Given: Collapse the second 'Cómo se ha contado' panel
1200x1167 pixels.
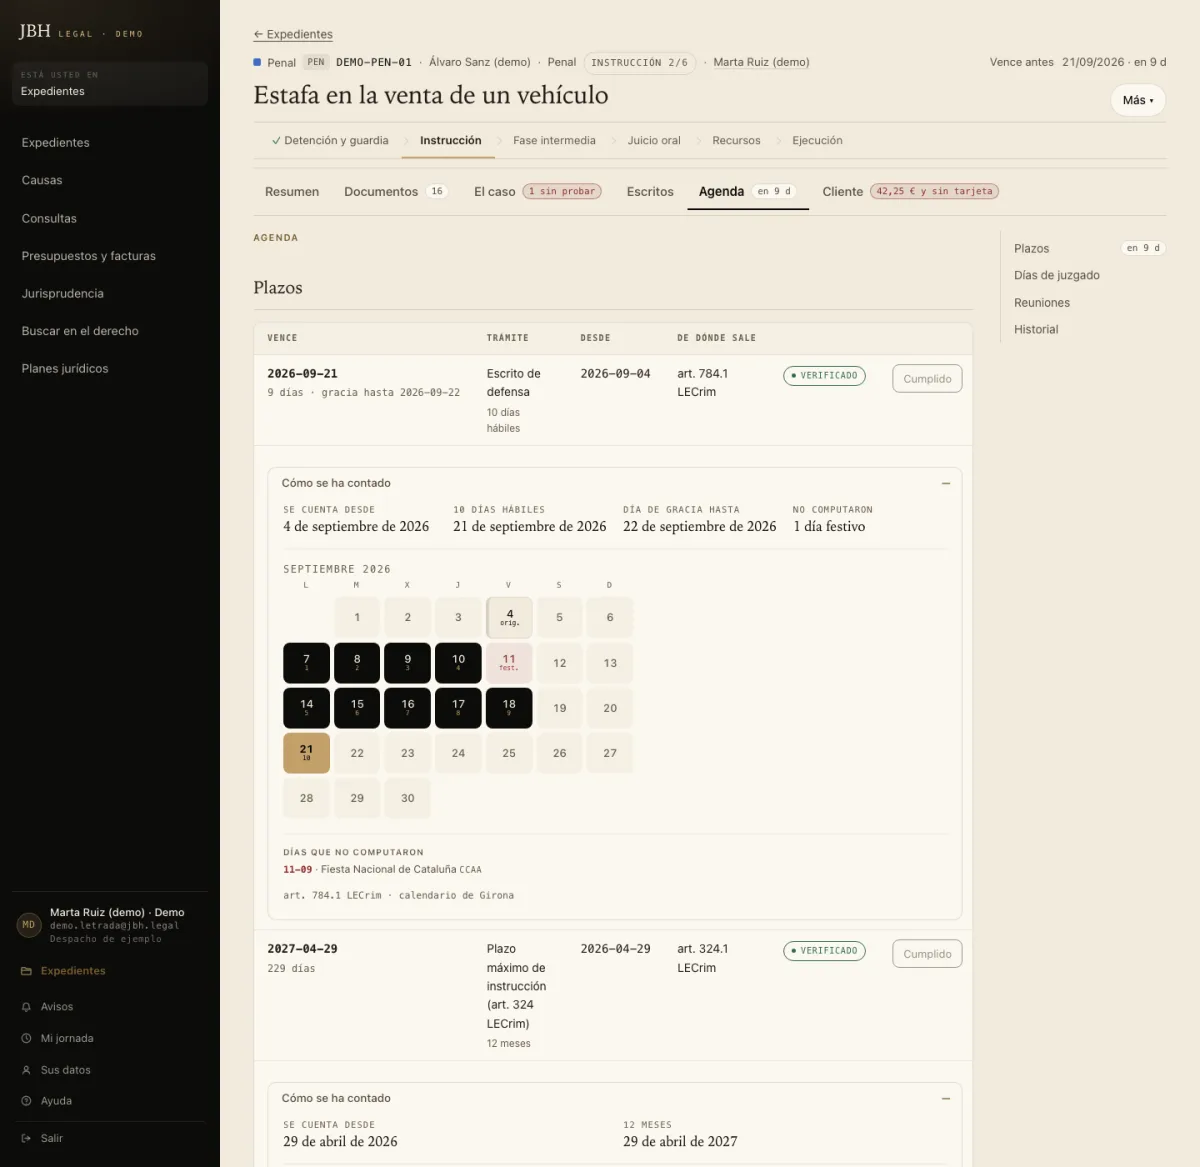Looking at the screenshot, I should click(x=946, y=1098).
